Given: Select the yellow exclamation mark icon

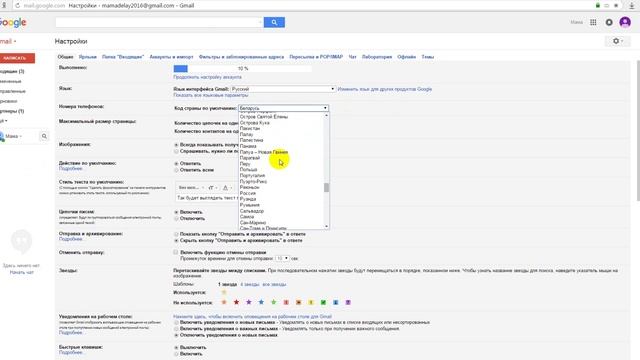Looking at the screenshot, I should click(311, 302).
